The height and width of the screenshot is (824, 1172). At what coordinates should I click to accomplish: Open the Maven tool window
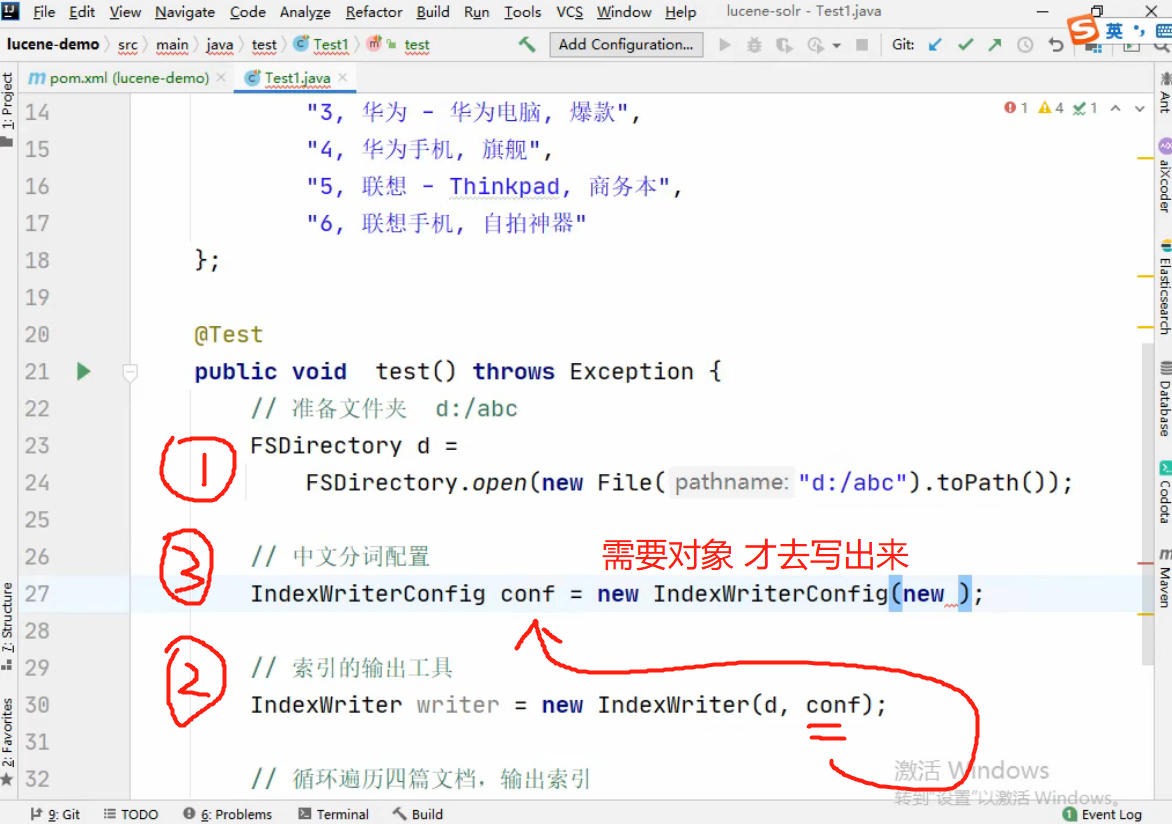point(1164,577)
